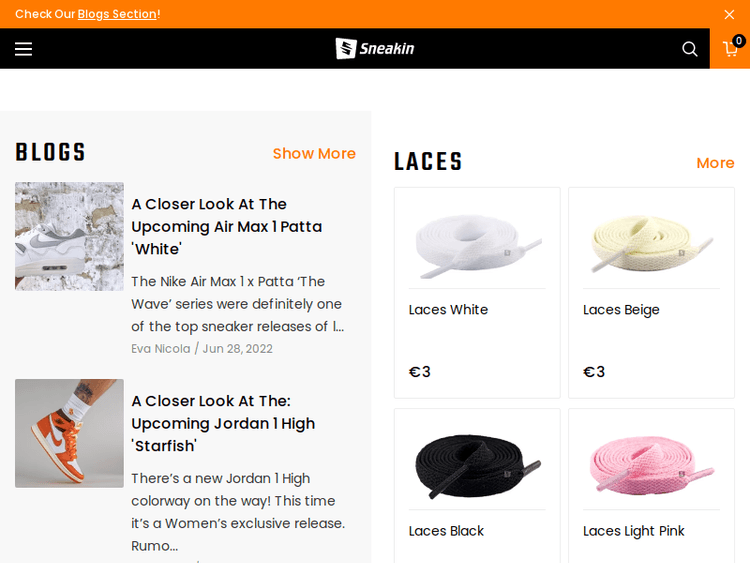750x563 pixels.
Task: Select the Laces Black product image
Action: coord(477,464)
